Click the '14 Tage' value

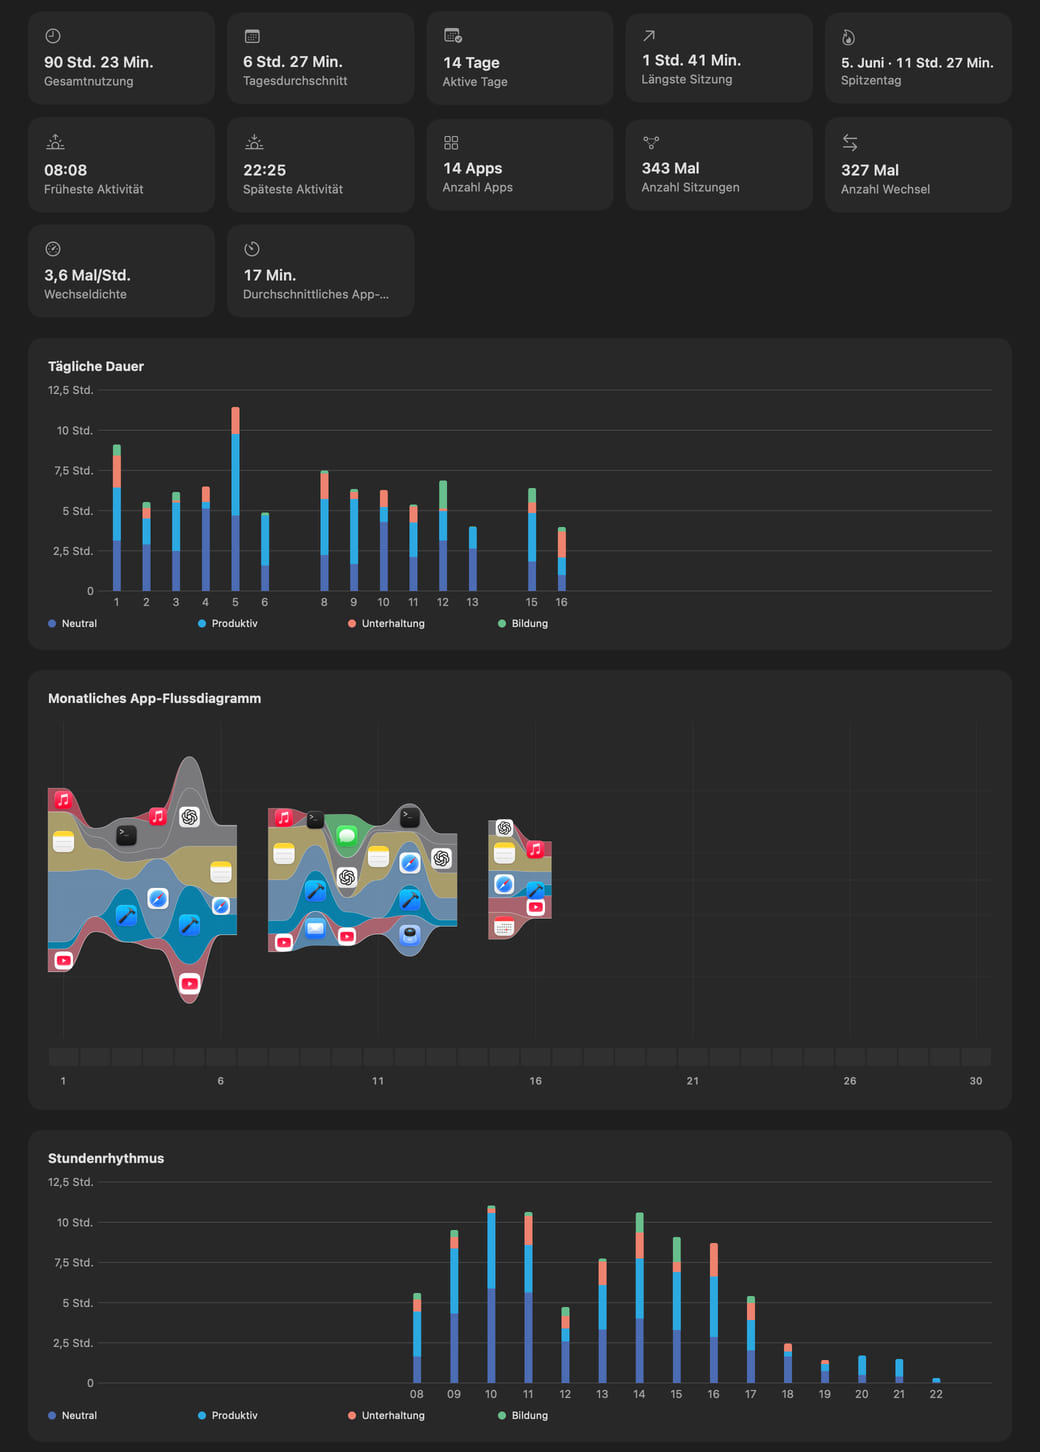(x=471, y=62)
